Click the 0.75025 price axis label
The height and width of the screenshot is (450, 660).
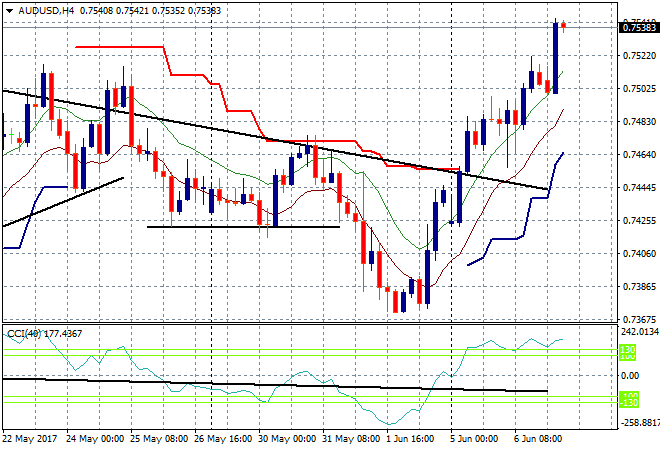point(639,89)
